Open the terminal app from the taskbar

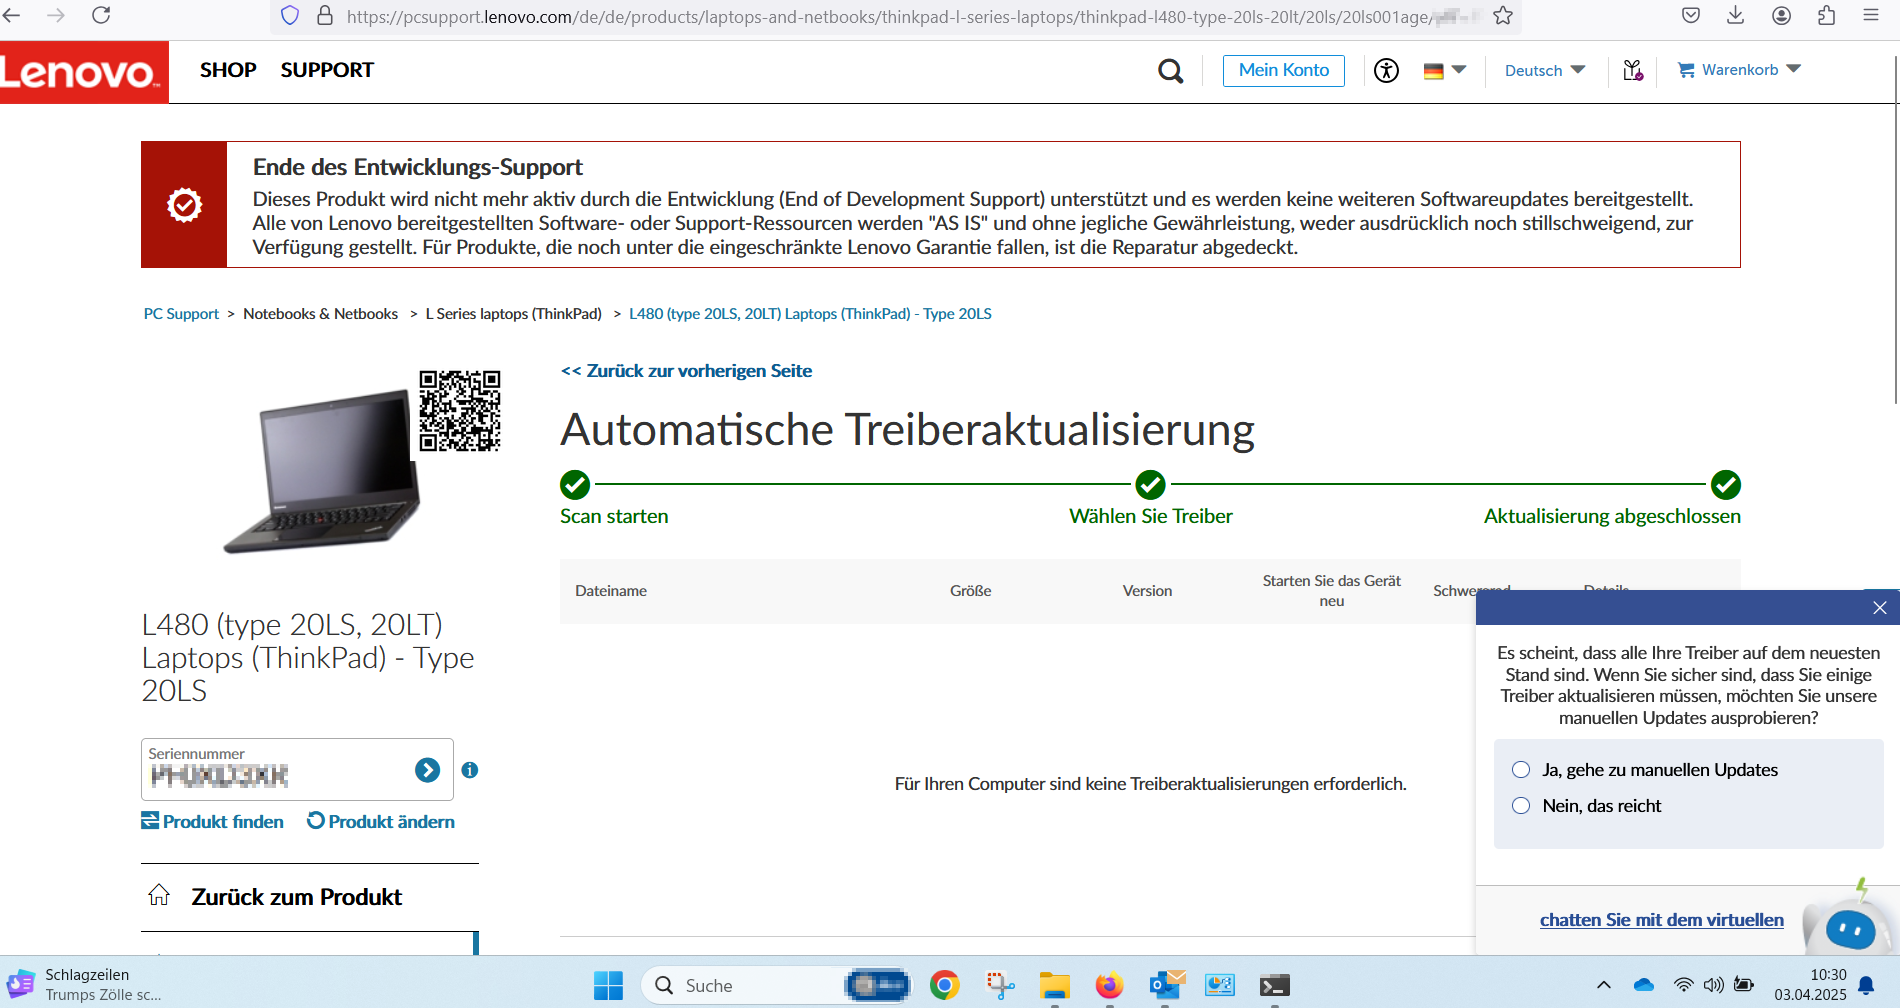click(x=1274, y=986)
